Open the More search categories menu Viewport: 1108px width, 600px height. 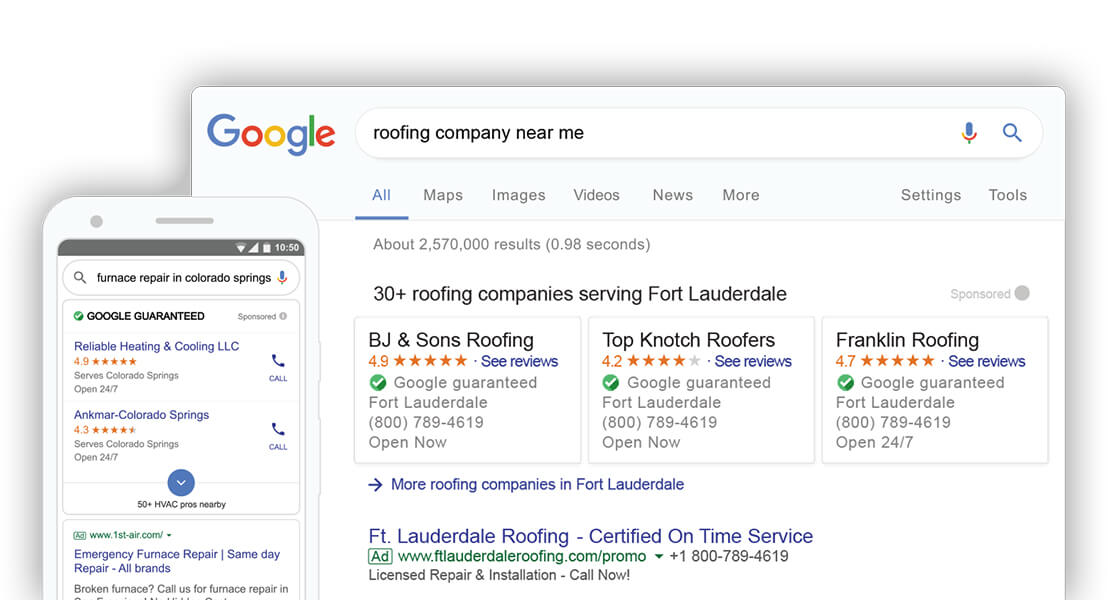click(x=741, y=195)
